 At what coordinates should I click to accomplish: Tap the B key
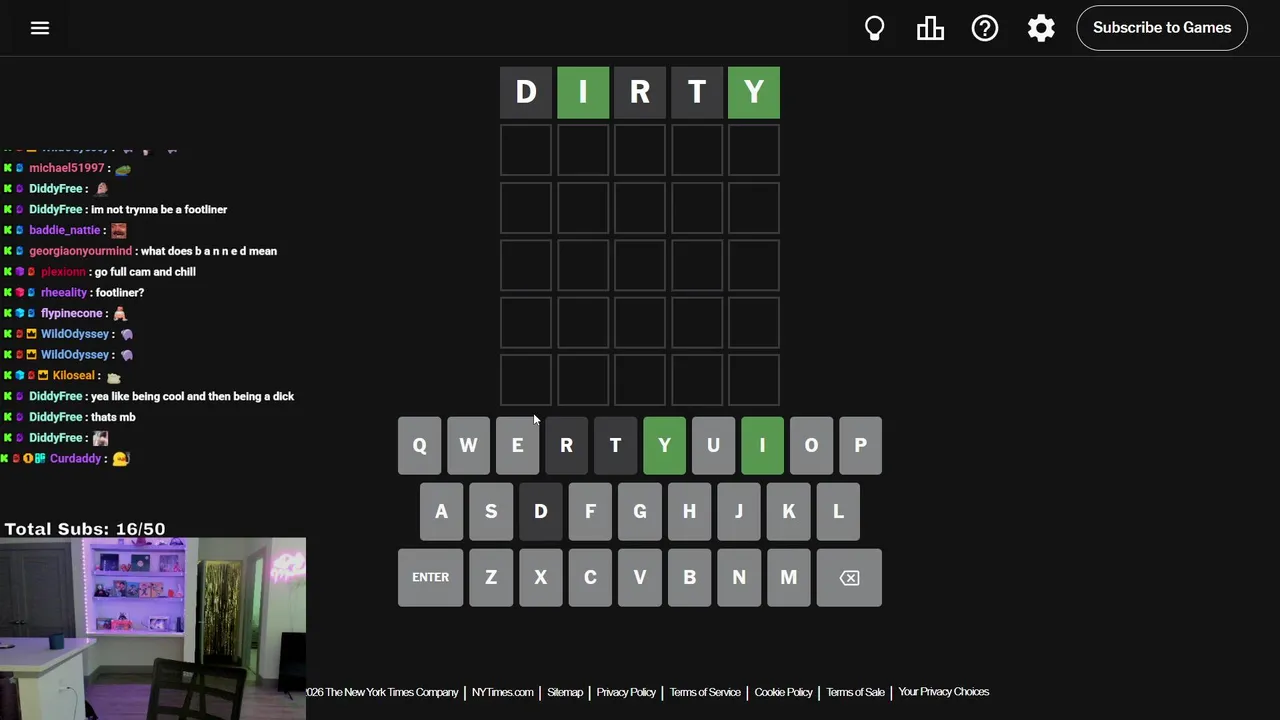pyautogui.click(x=689, y=578)
